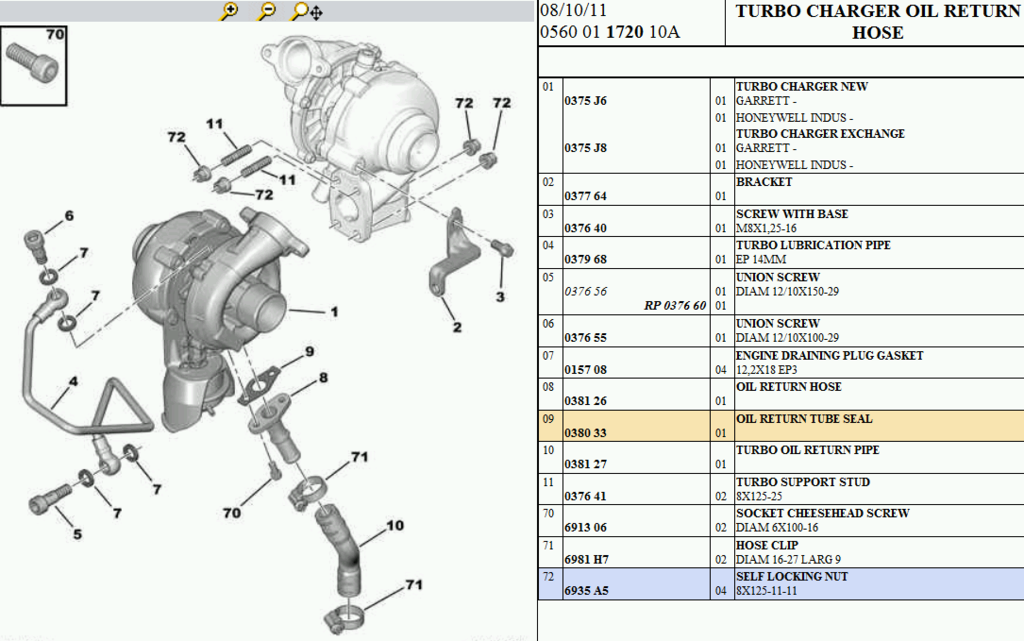Click the 8X125-11-11 specification text
Image resolution: width=1024 pixels, height=641 pixels.
point(767,591)
